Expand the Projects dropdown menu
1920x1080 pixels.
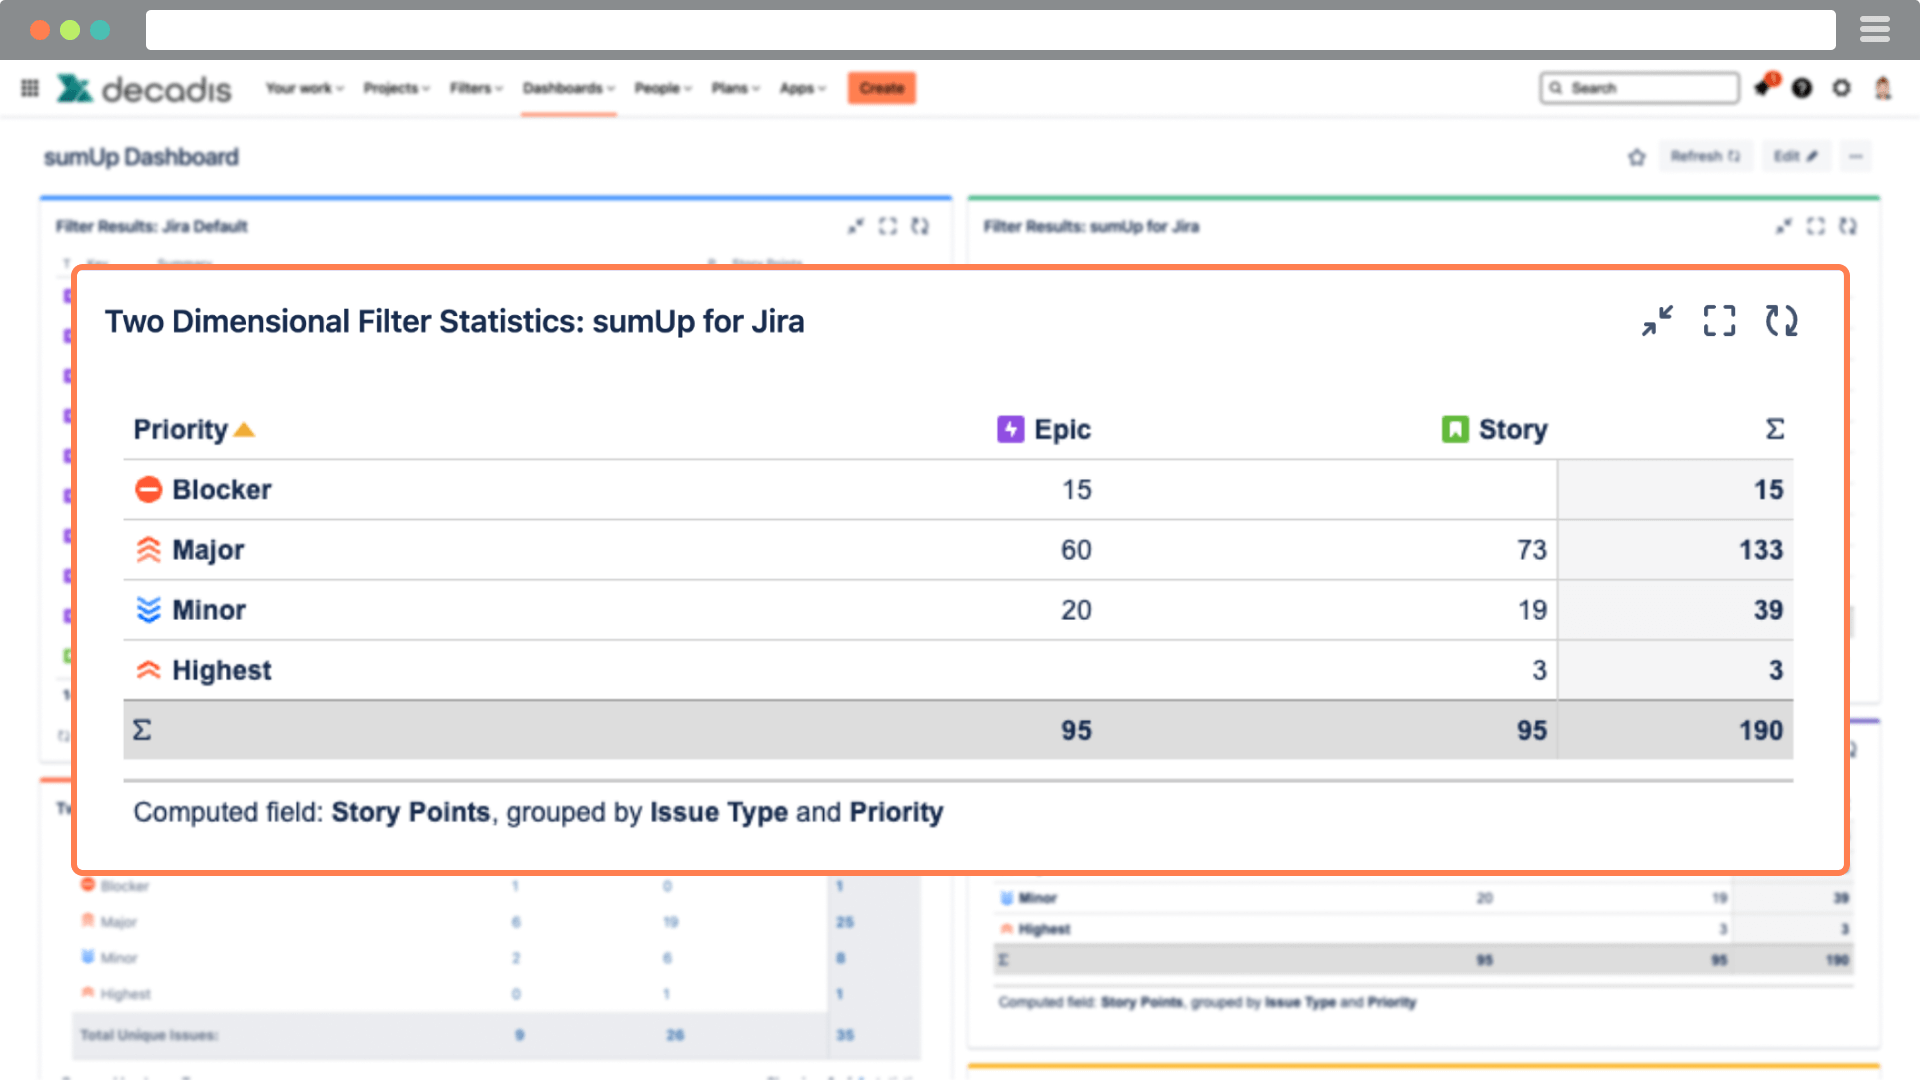(x=397, y=88)
